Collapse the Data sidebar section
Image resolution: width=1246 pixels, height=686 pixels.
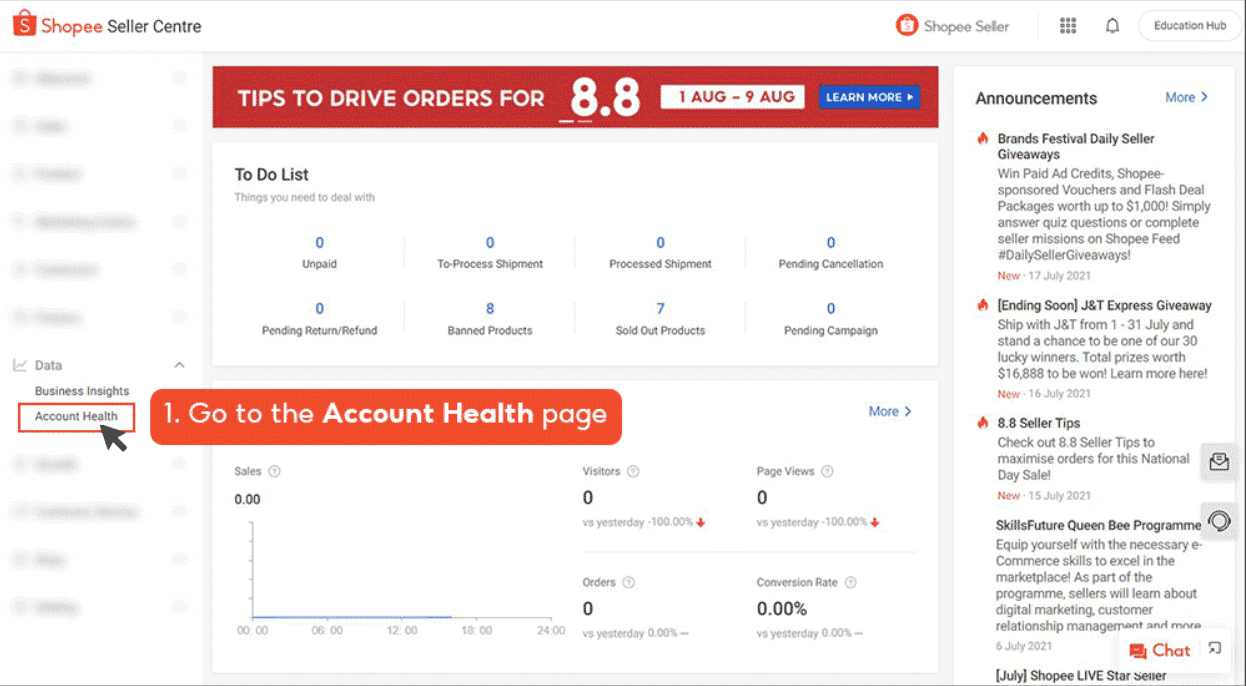click(179, 364)
